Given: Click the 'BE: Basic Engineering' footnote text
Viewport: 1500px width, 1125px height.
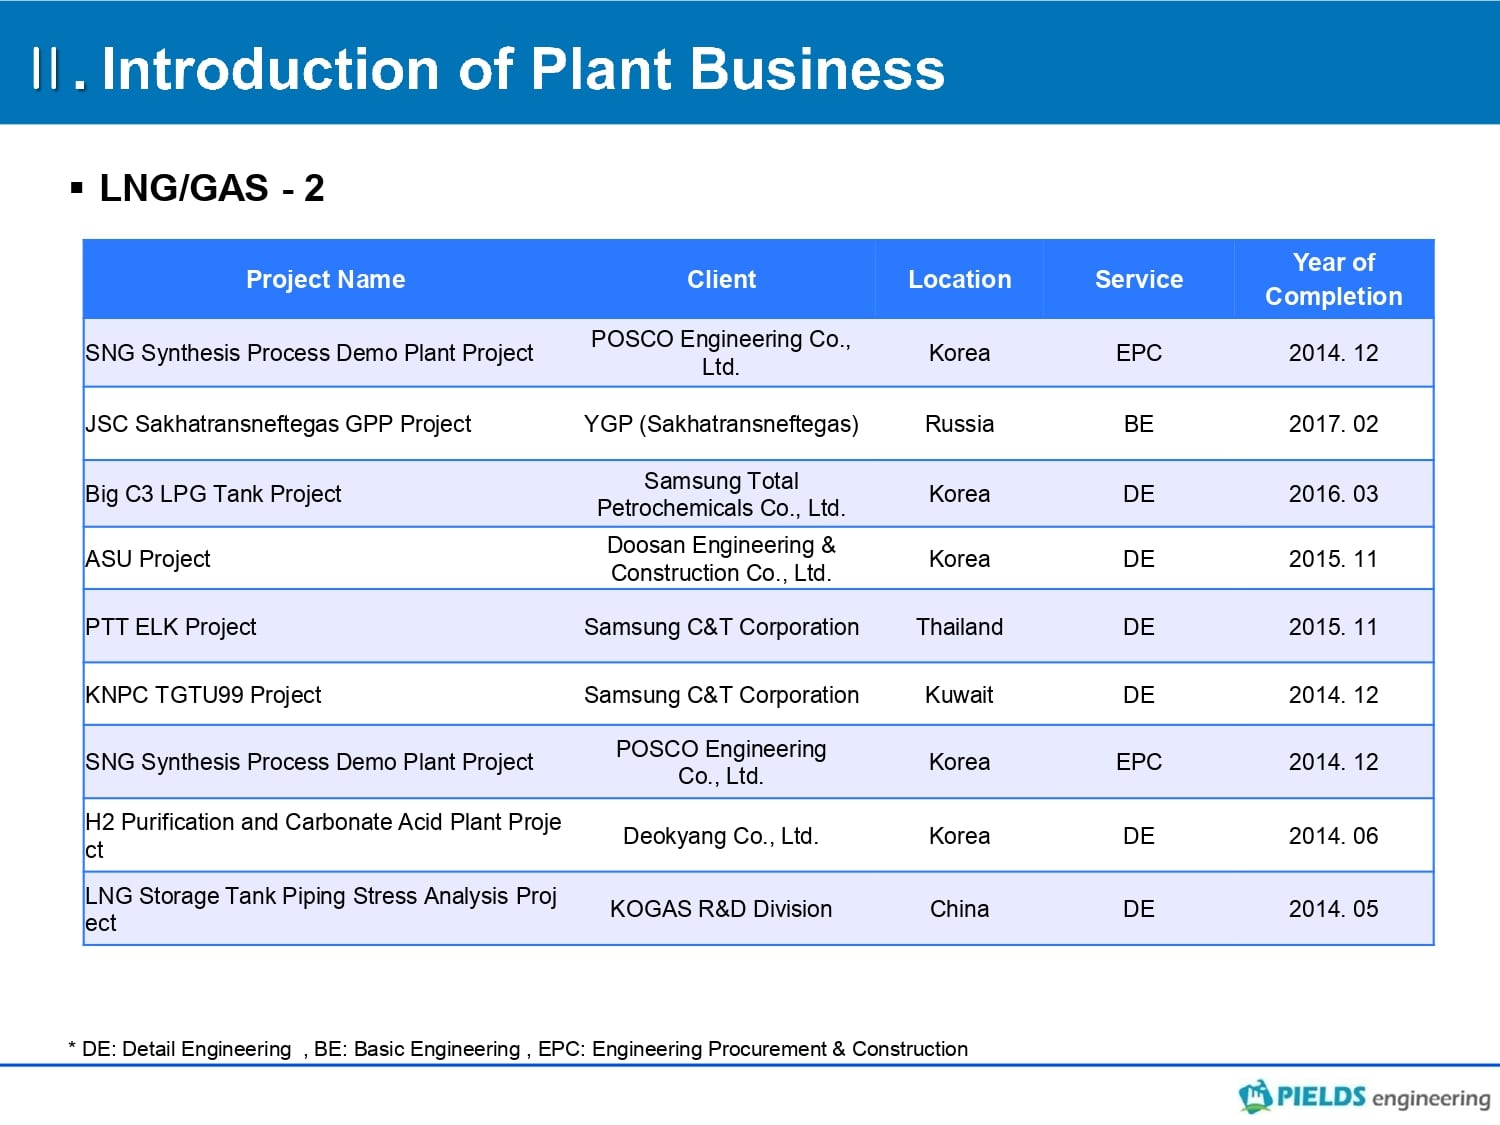Looking at the screenshot, I should point(417,1049).
